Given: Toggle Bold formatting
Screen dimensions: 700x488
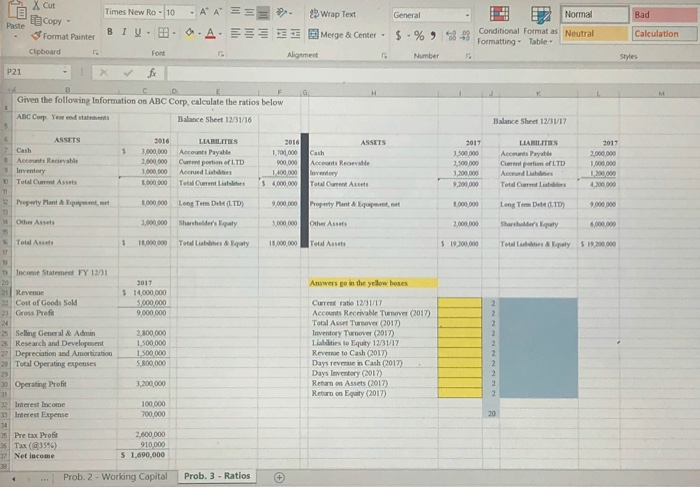Looking at the screenshot, I should click(x=110, y=32).
